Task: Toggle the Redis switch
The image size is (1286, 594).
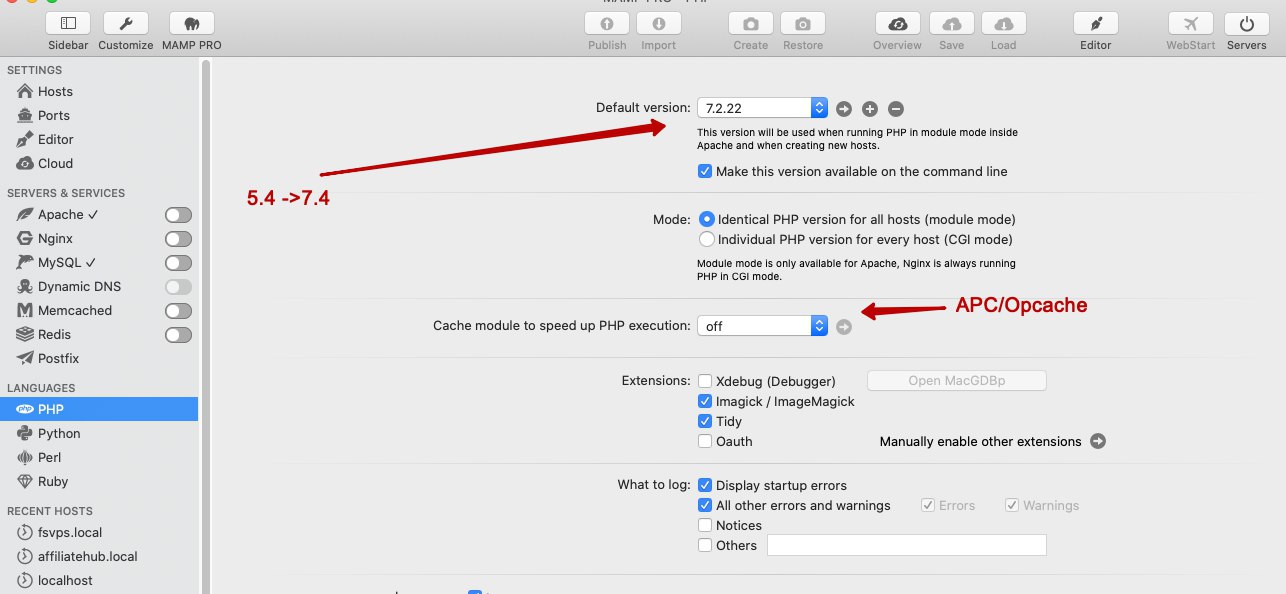Action: click(178, 335)
